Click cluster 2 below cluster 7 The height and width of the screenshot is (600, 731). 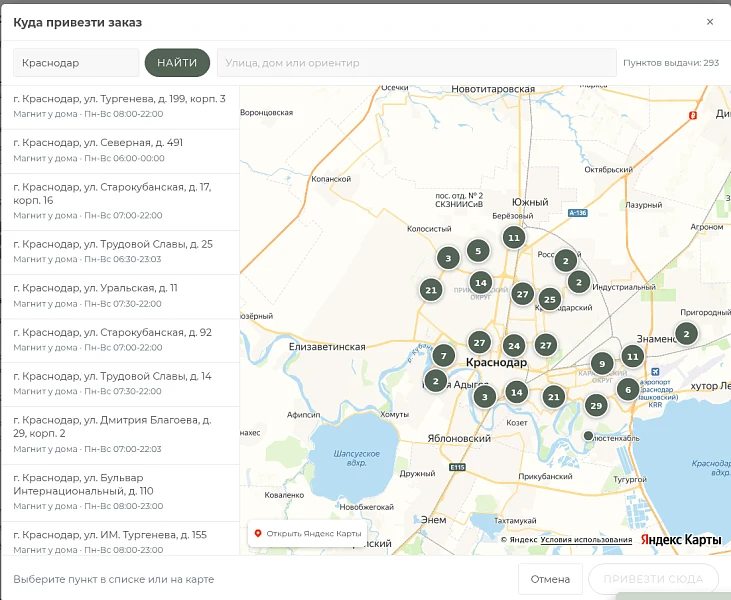(x=435, y=381)
